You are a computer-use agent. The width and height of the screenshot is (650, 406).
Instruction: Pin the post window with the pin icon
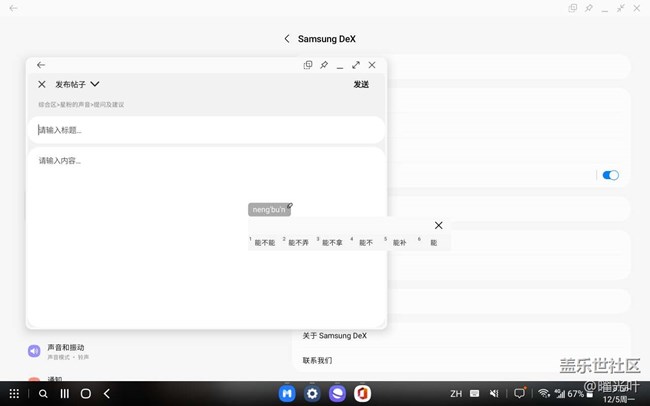click(x=324, y=65)
